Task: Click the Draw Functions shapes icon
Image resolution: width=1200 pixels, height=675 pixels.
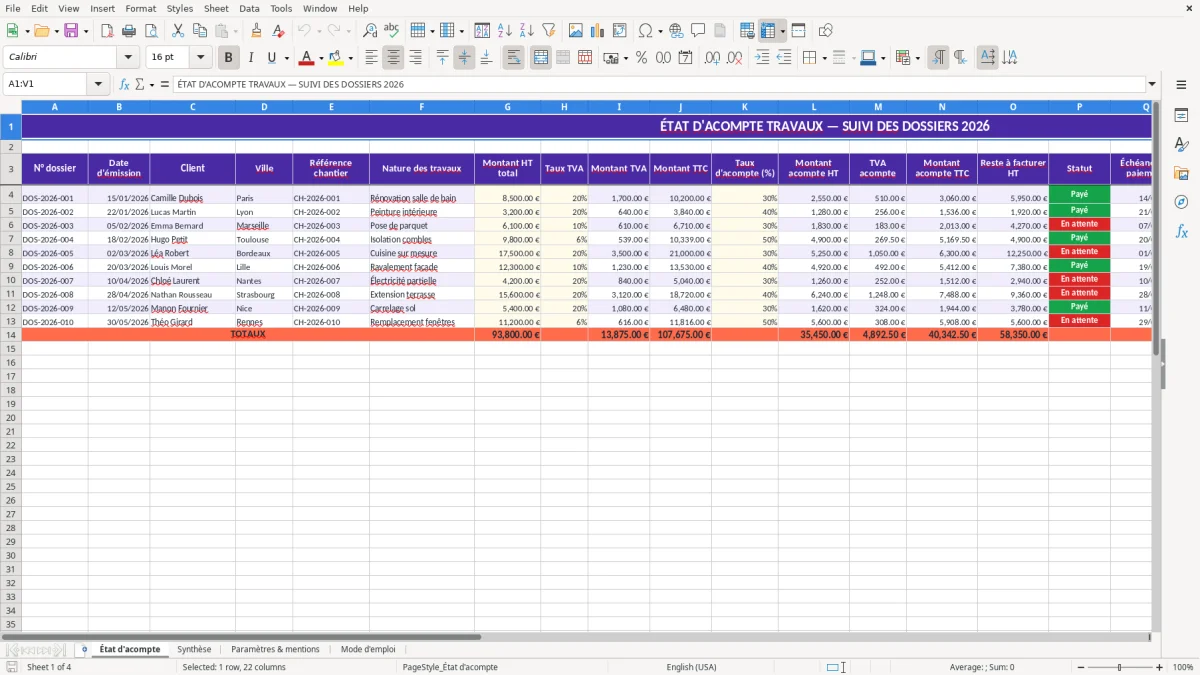Action: click(x=826, y=31)
